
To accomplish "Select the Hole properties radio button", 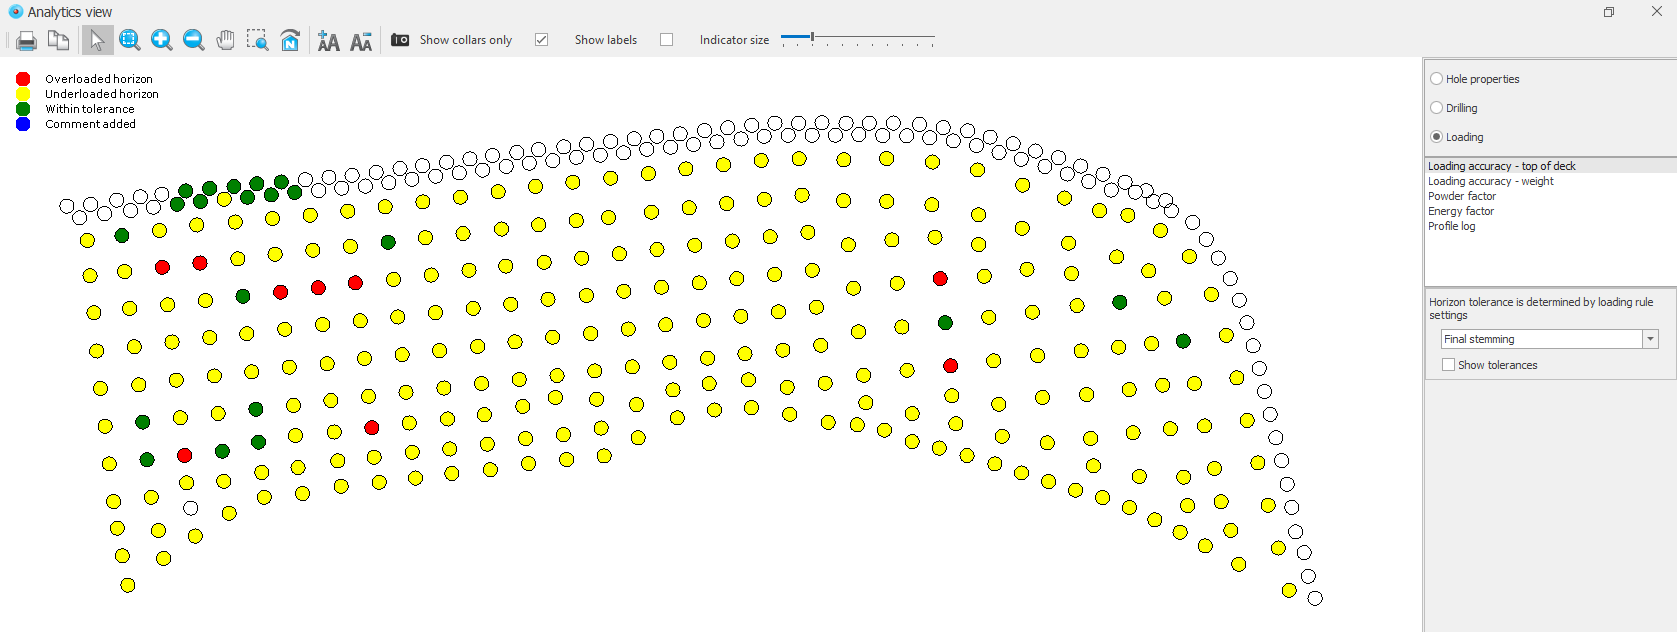I will (1437, 79).
